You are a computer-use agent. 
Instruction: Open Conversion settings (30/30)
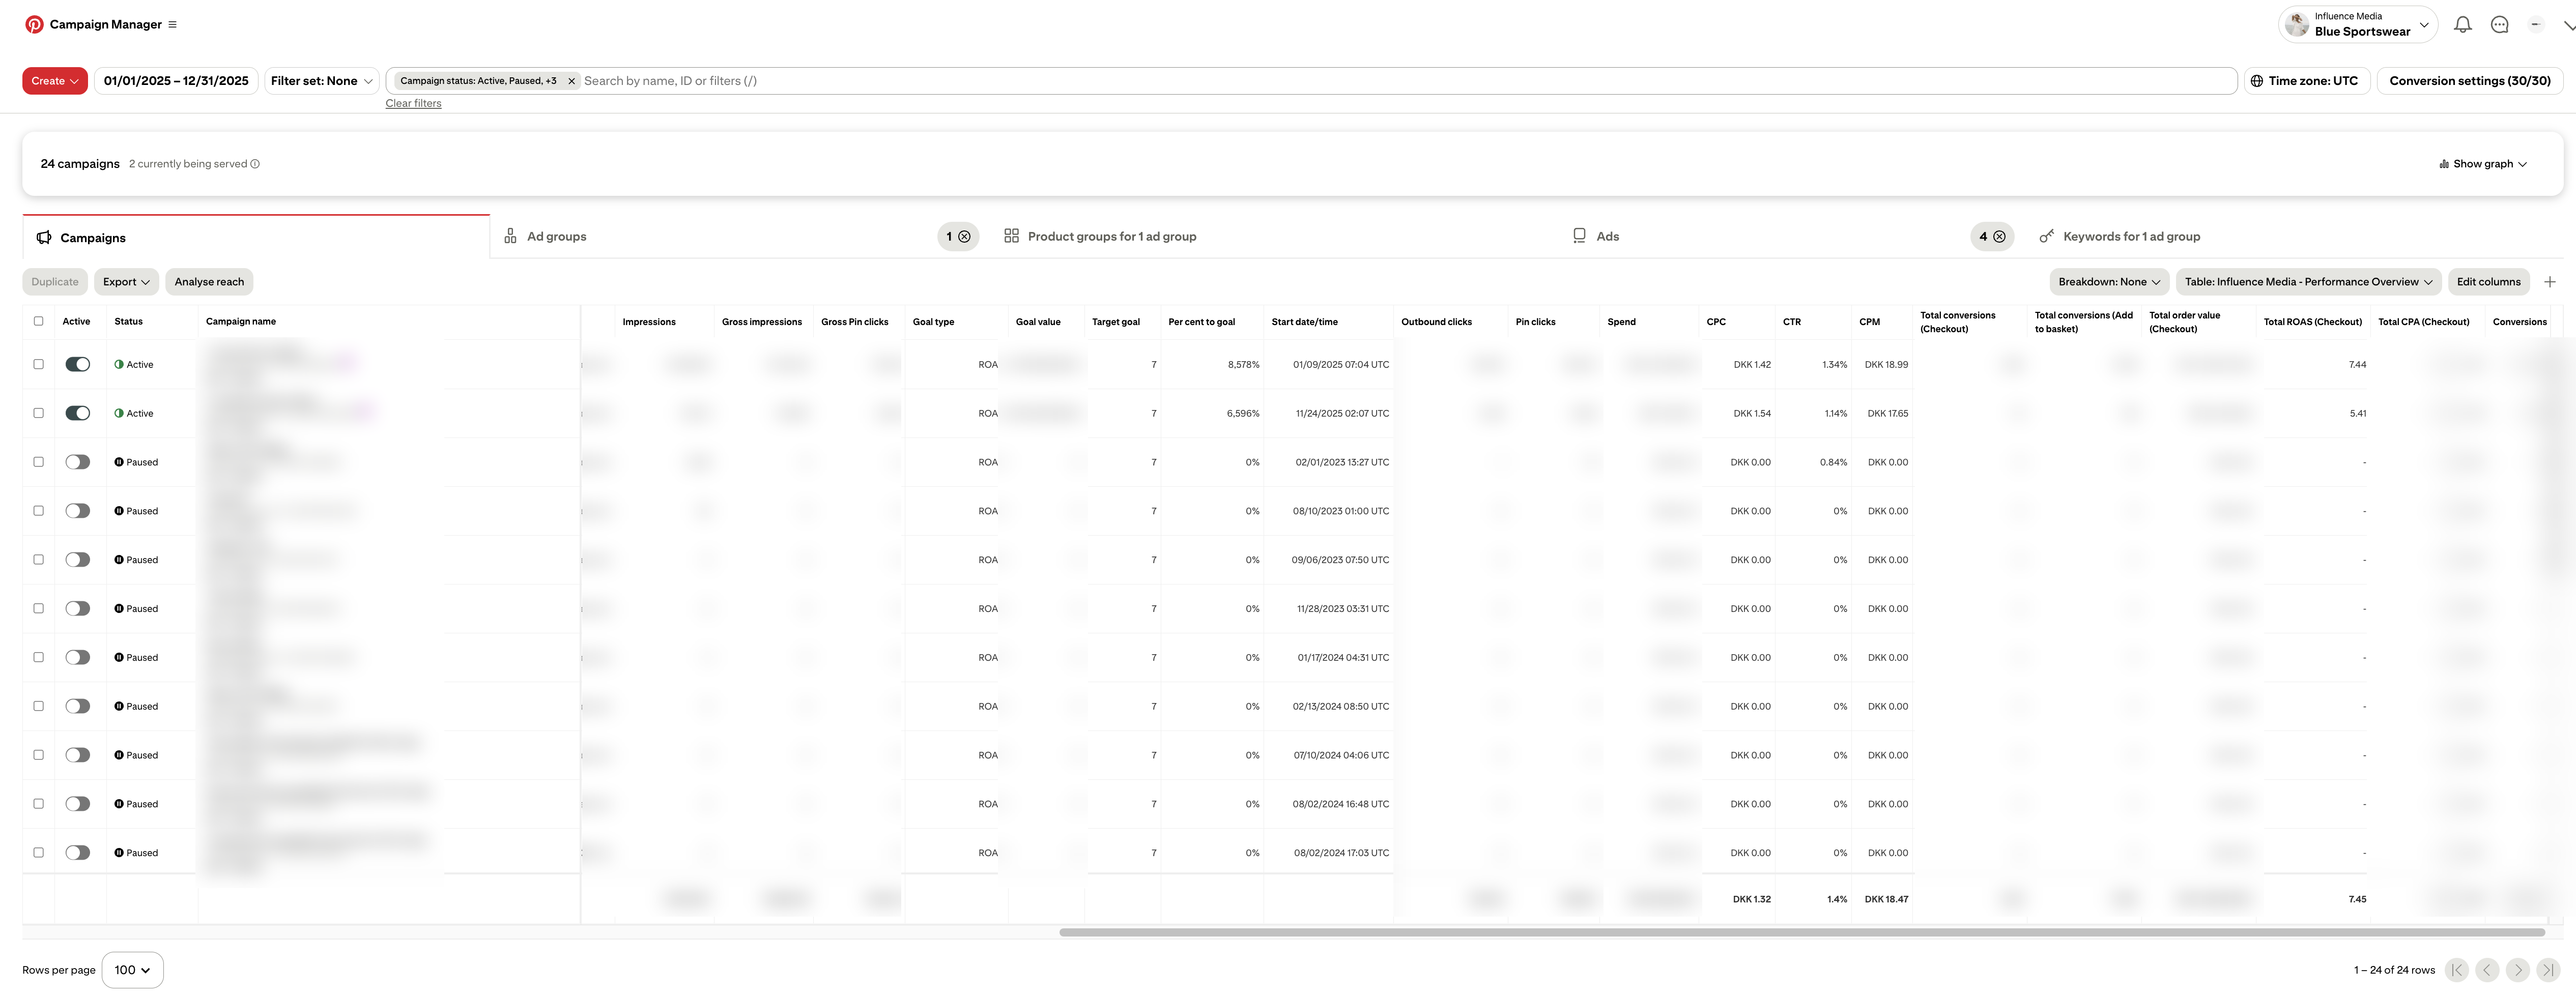(2469, 81)
